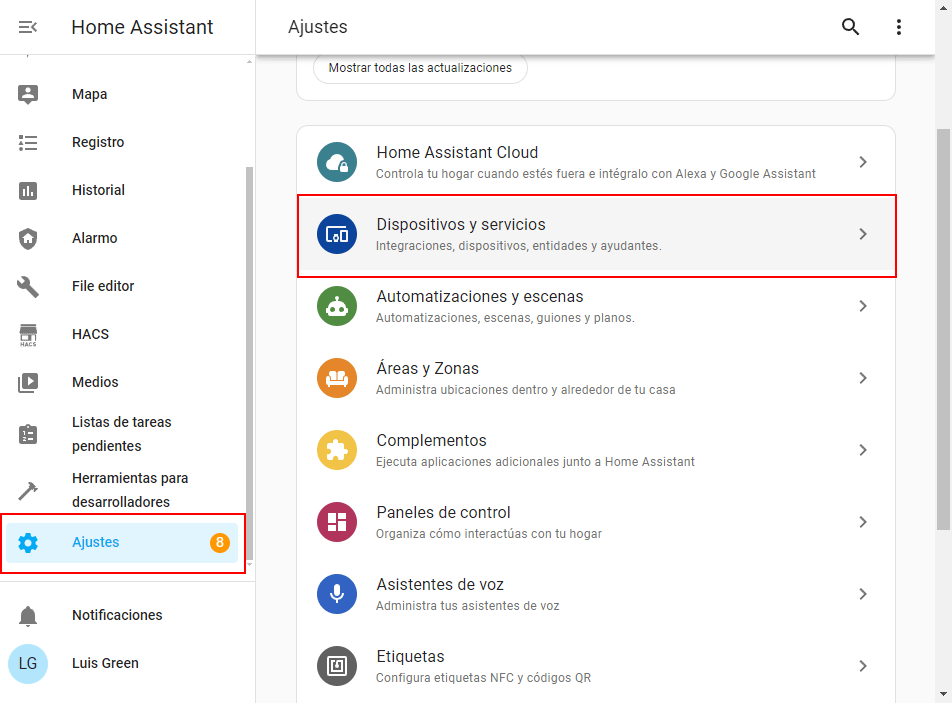This screenshot has height=703, width=952.
Task: Expand Dispositivos y servicios via its chevron
Action: 863,234
